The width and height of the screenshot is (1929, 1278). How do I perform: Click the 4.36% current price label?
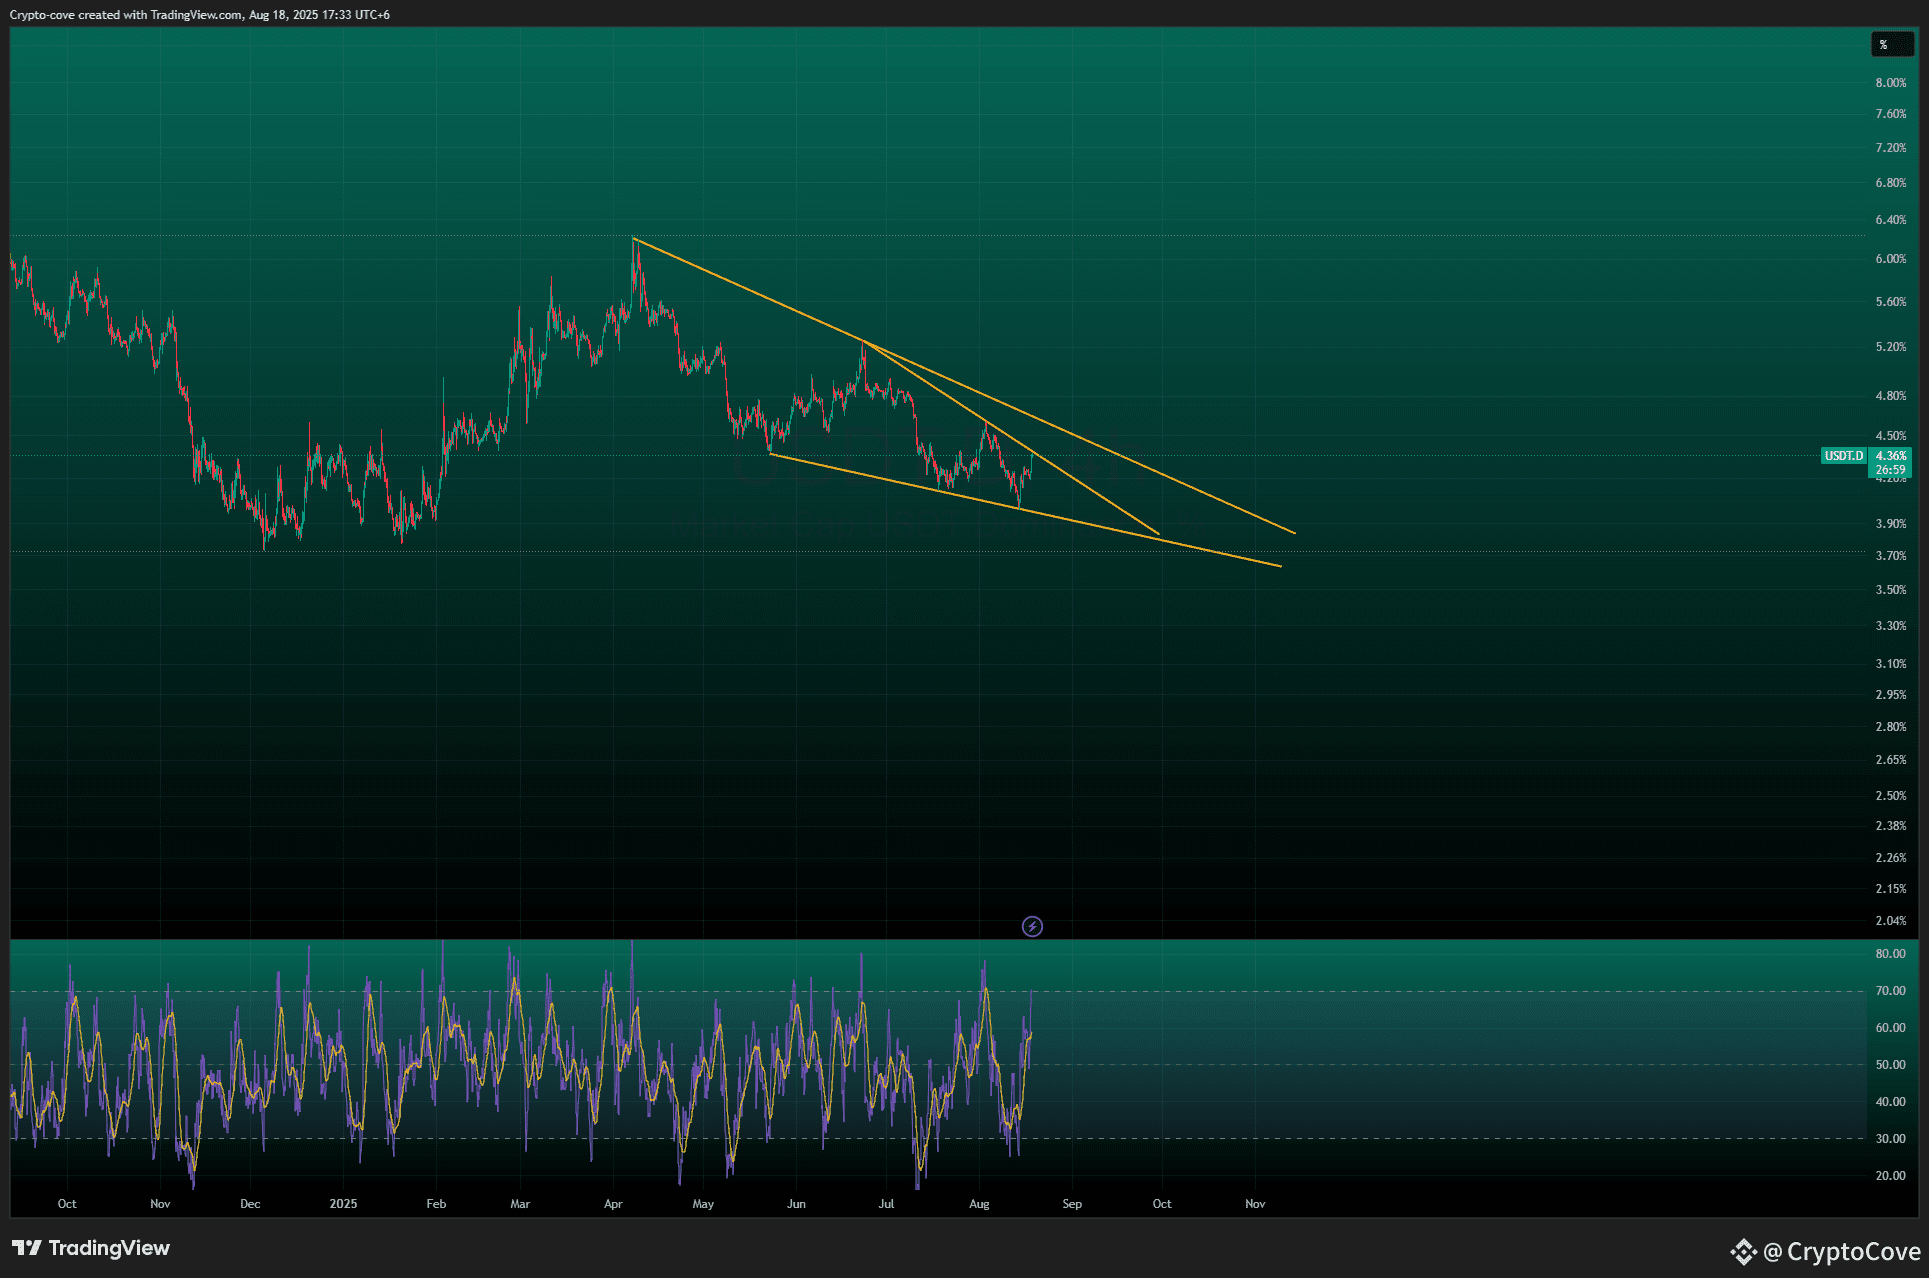tap(1890, 456)
